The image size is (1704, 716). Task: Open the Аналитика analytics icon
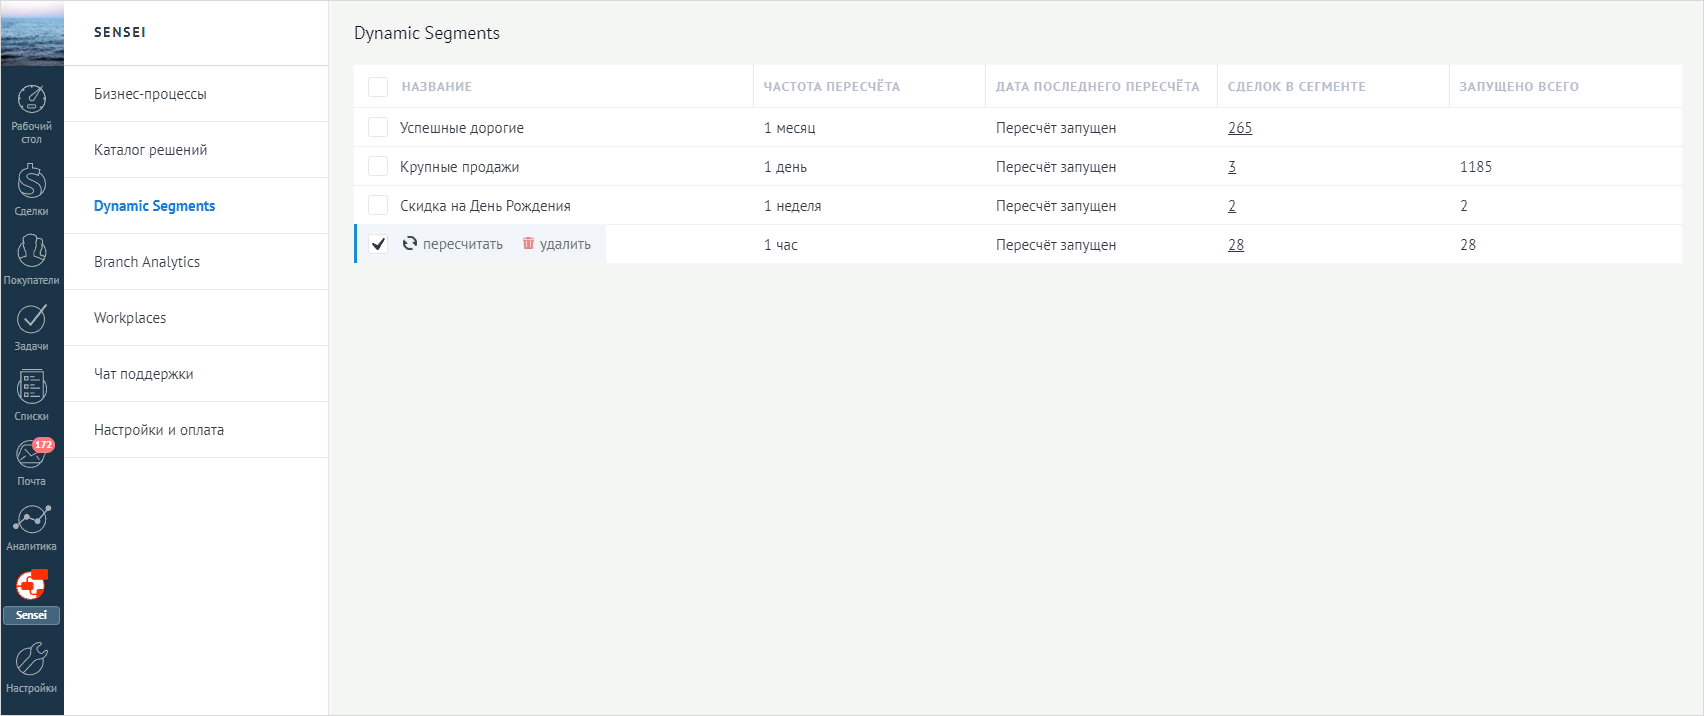32,519
